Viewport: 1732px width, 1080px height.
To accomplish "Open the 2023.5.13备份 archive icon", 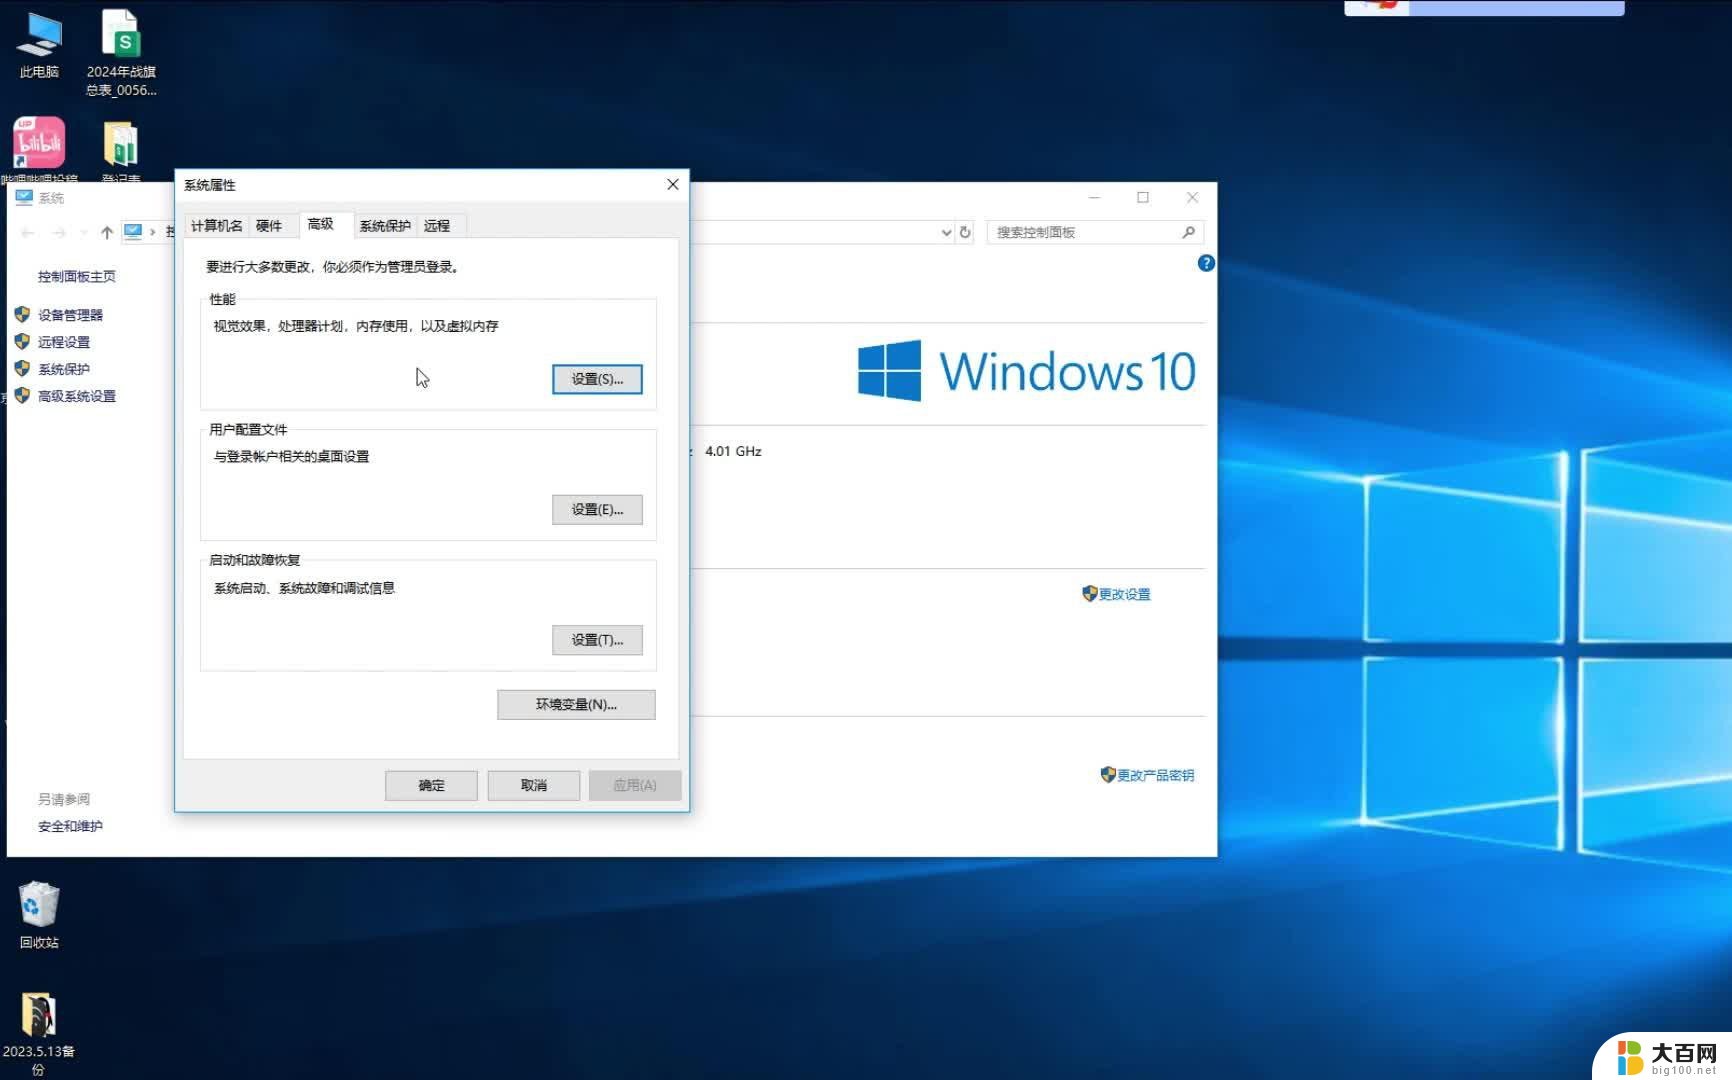I will pos(38,1033).
